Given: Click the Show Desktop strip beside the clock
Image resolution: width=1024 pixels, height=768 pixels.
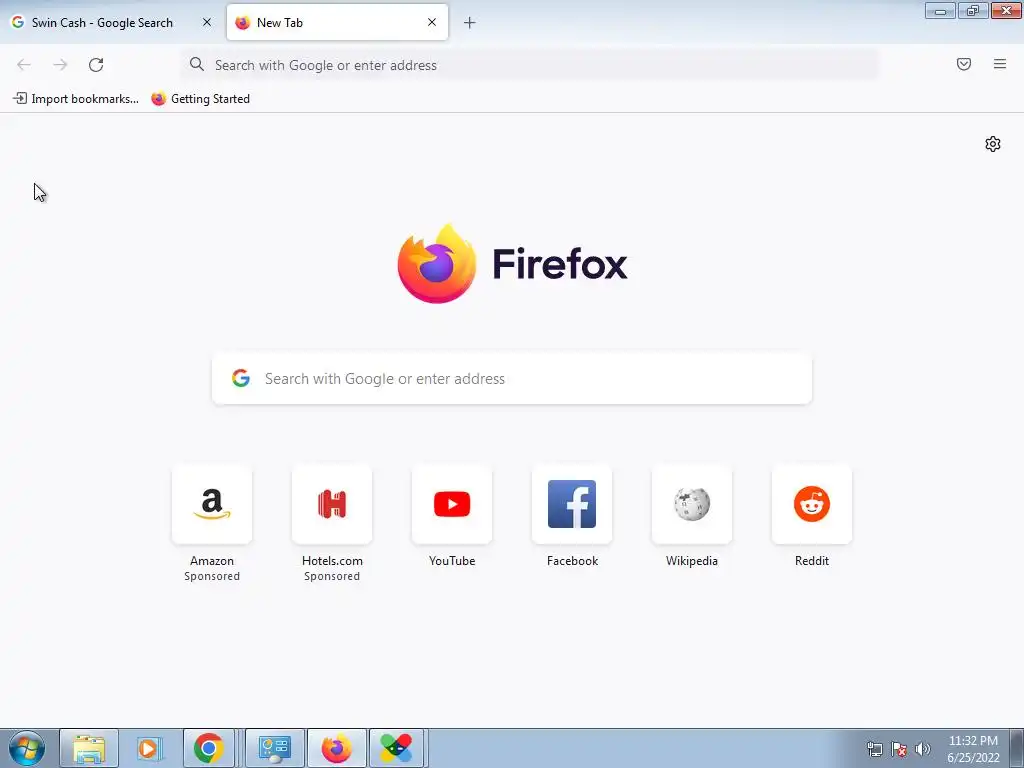Looking at the screenshot, I should pyautogui.click(x=1017, y=748).
